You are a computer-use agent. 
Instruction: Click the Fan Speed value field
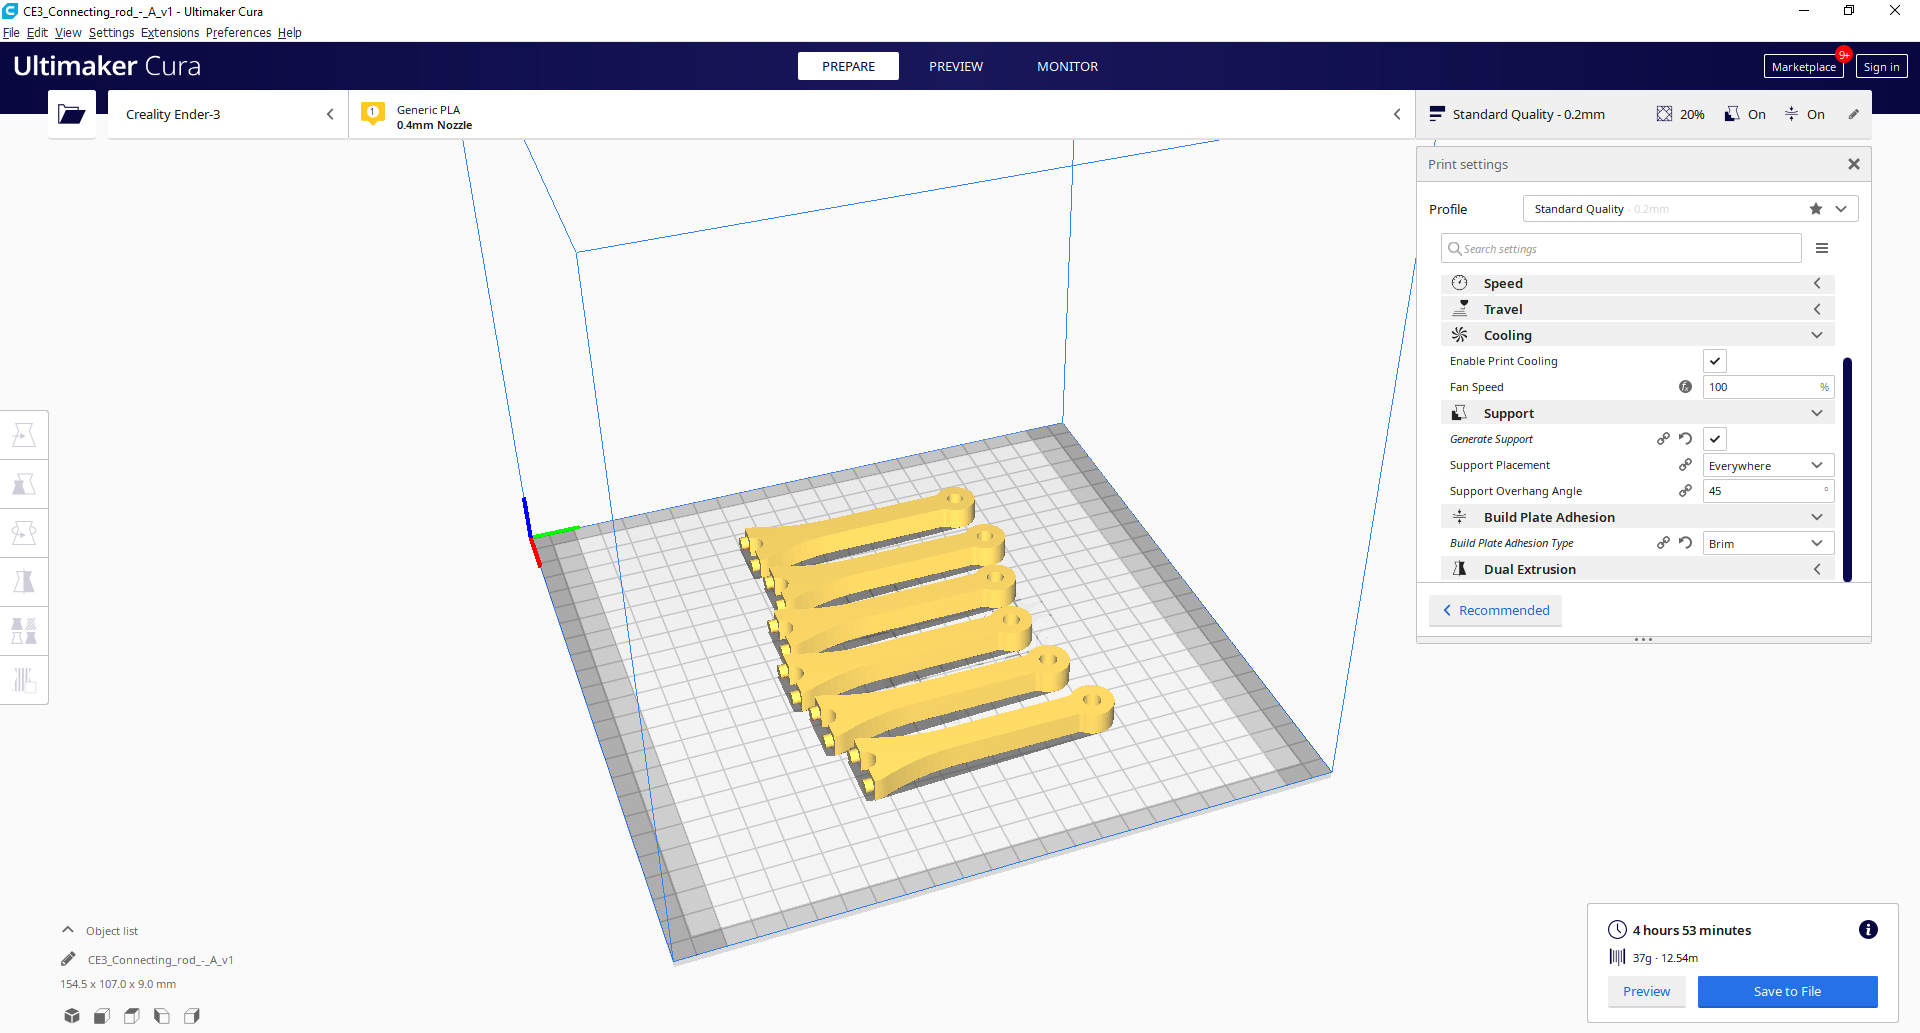(x=1768, y=387)
